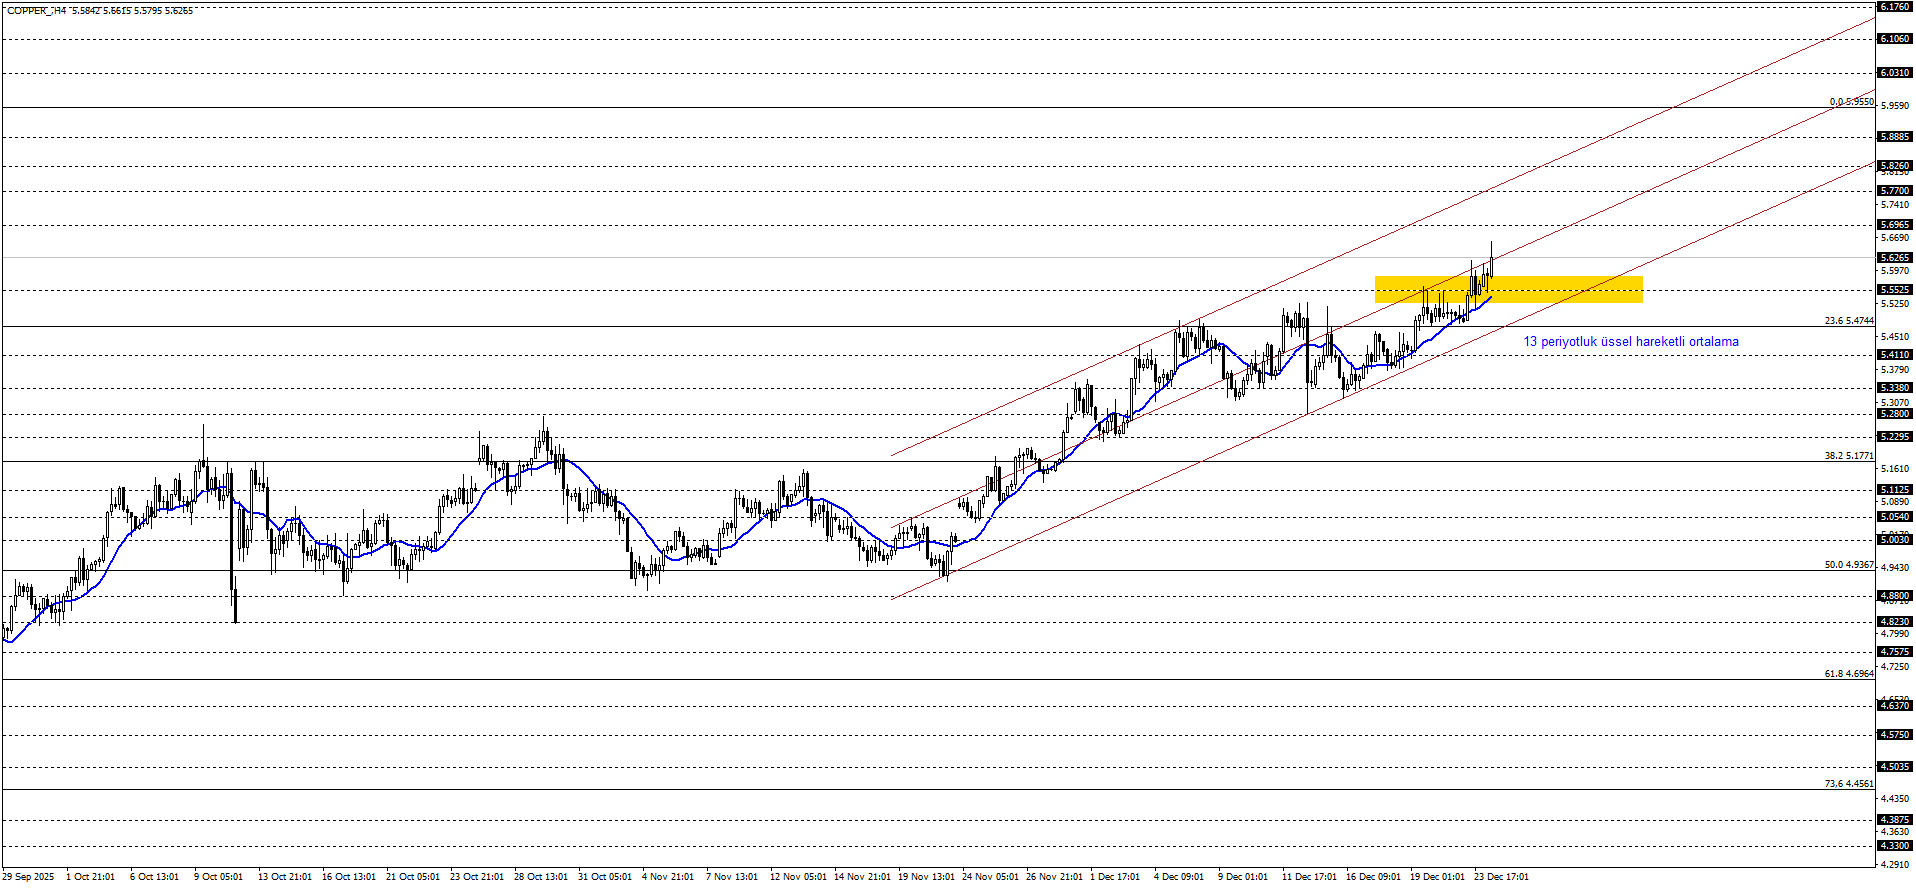Select the 5.6265 current price tag

pos(1894,258)
